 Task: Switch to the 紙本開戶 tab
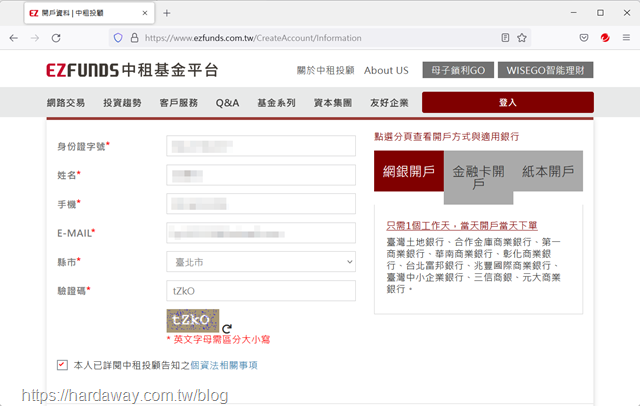click(x=548, y=171)
